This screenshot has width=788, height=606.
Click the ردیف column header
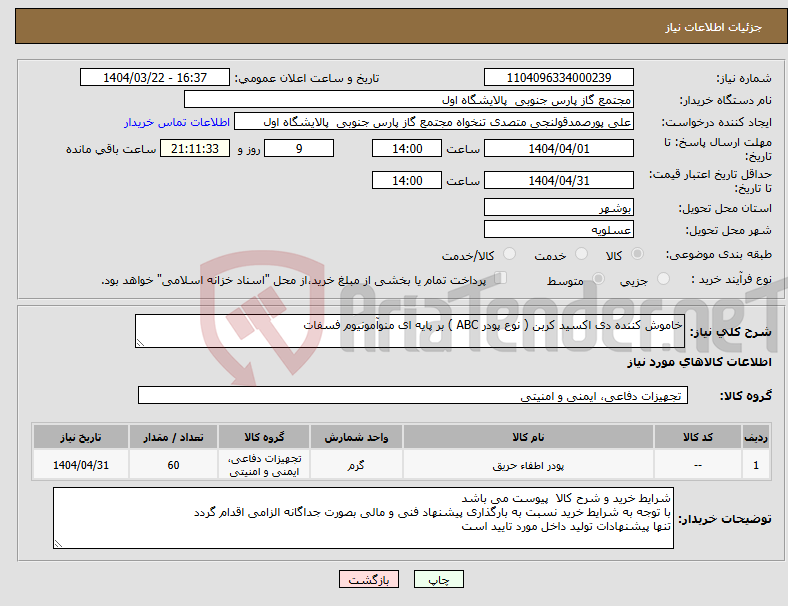[755, 437]
